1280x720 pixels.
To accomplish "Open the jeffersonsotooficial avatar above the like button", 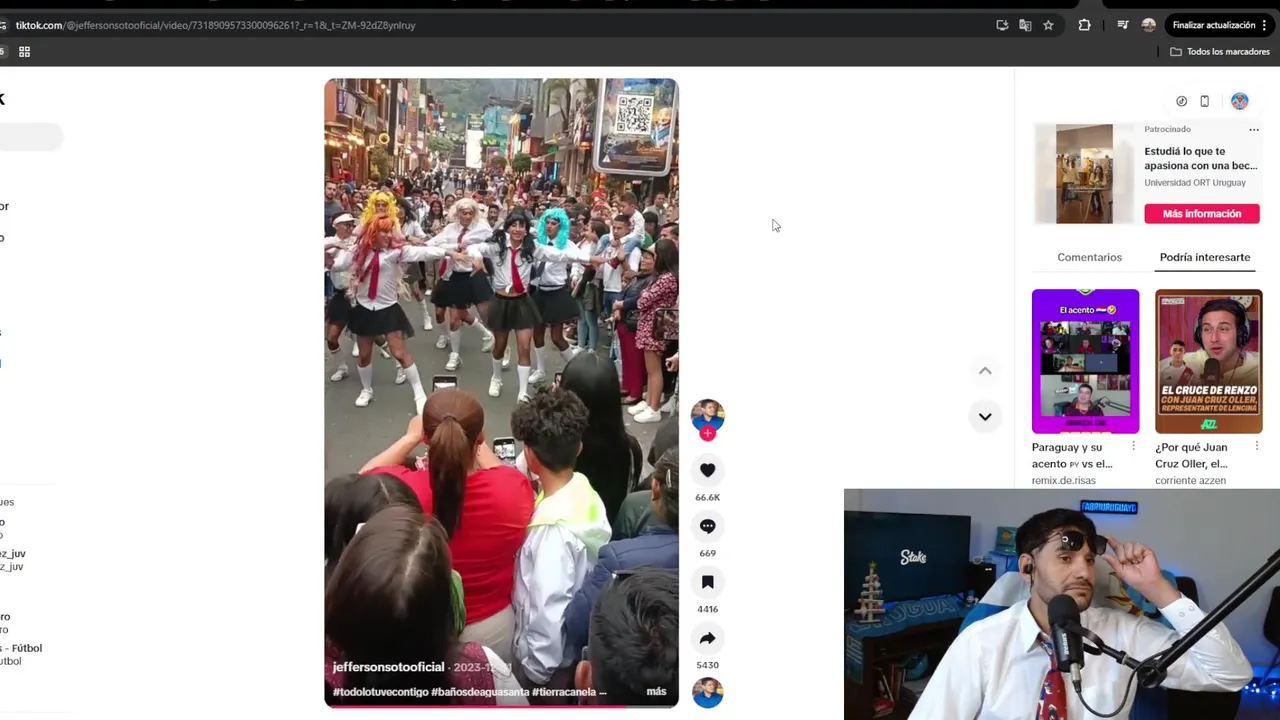I will click(x=707, y=415).
